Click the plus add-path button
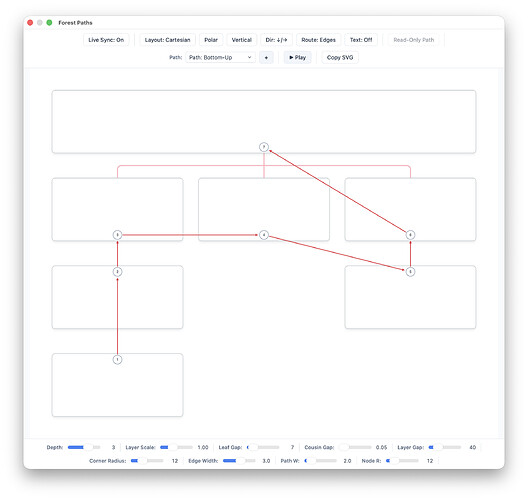This screenshot has width=528, height=500. pos(266,58)
